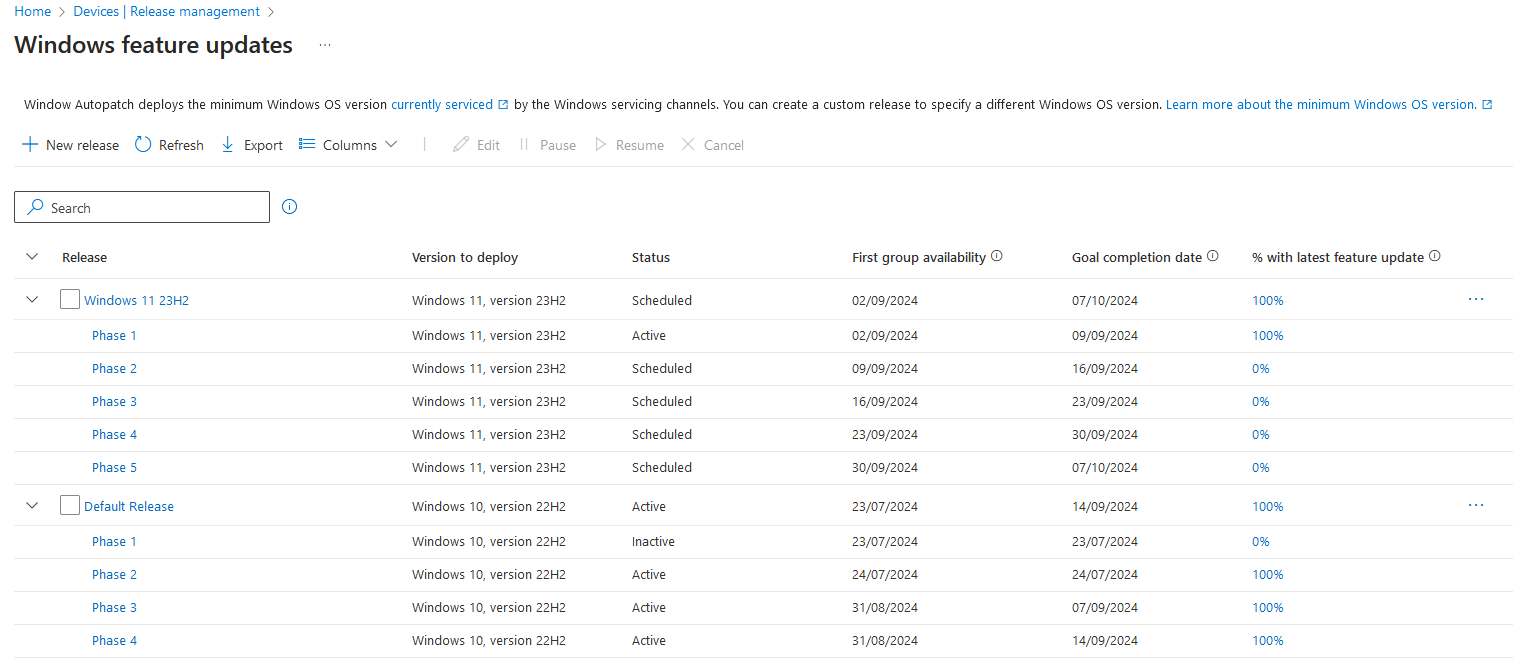
Task: Click the info icon beside the search box
Action: 289,206
